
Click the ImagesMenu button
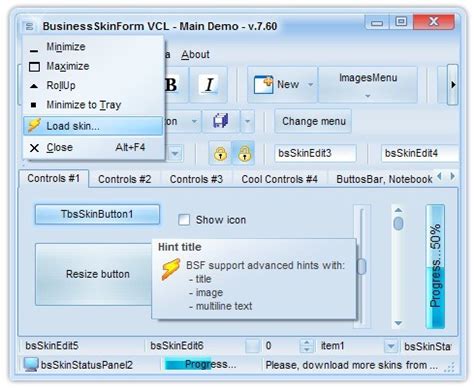368,84
